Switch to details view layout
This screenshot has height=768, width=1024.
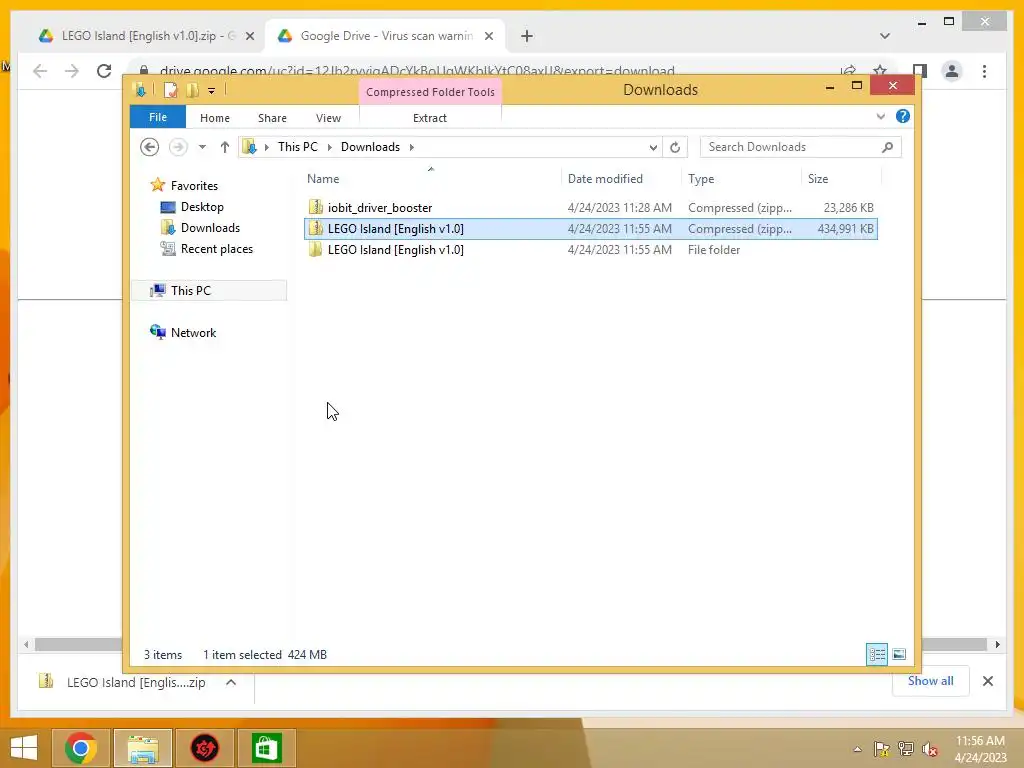click(876, 654)
